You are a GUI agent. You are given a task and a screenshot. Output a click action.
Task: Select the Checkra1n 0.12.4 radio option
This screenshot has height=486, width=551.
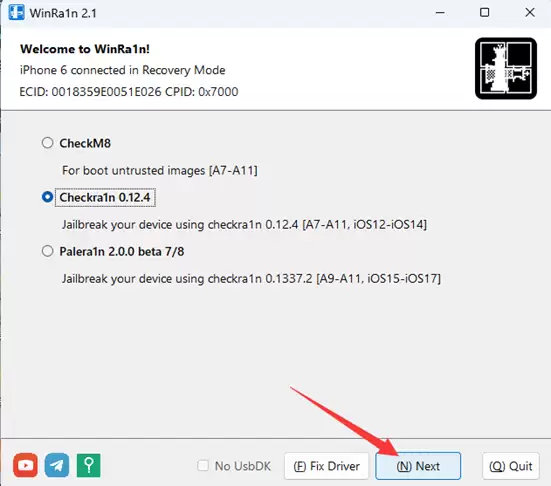pos(47,197)
